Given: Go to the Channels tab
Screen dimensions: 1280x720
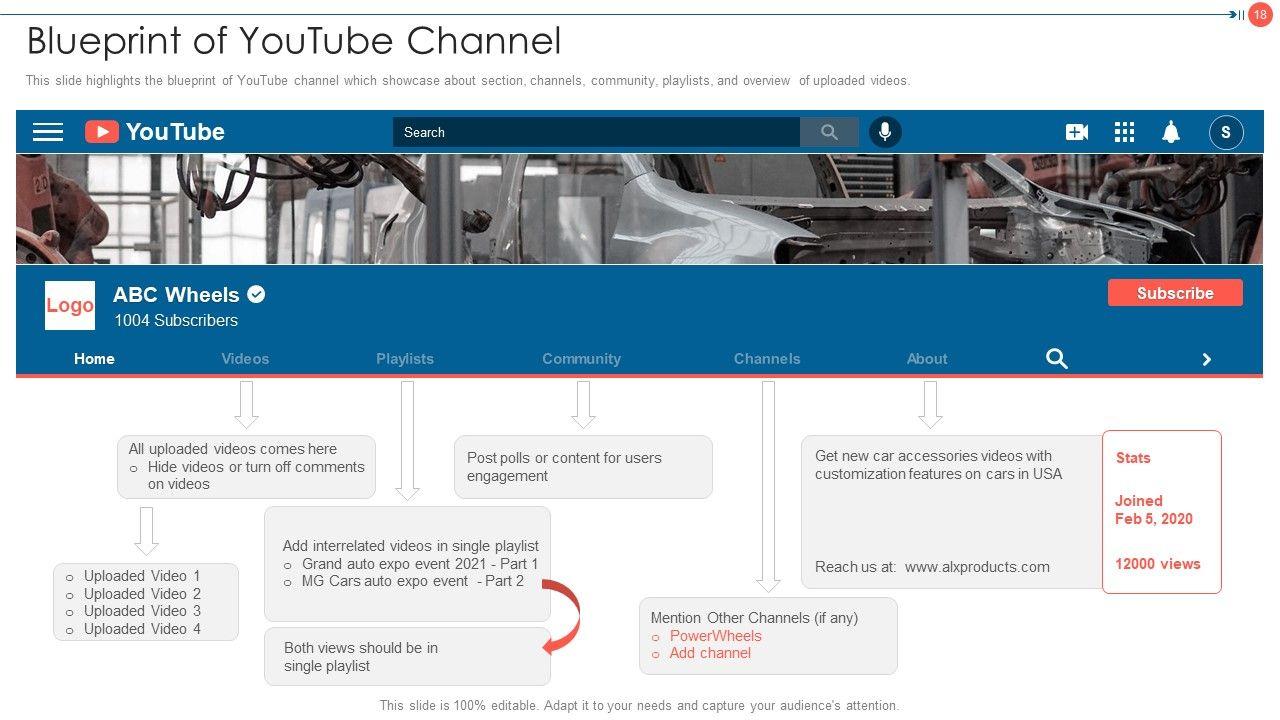Looking at the screenshot, I should pos(767,359).
